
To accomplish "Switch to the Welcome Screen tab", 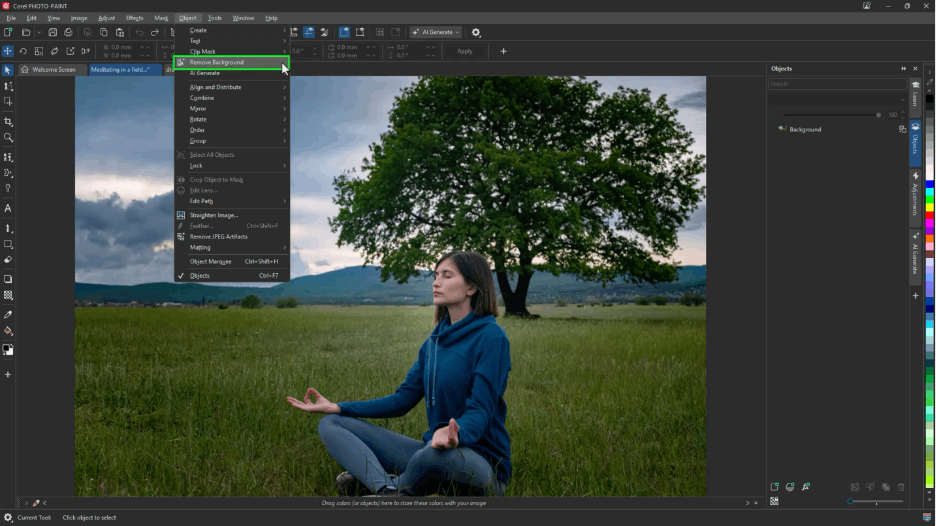I will click(x=52, y=70).
